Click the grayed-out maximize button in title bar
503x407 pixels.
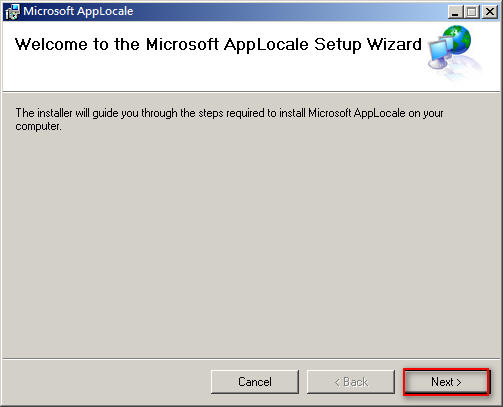pos(472,12)
